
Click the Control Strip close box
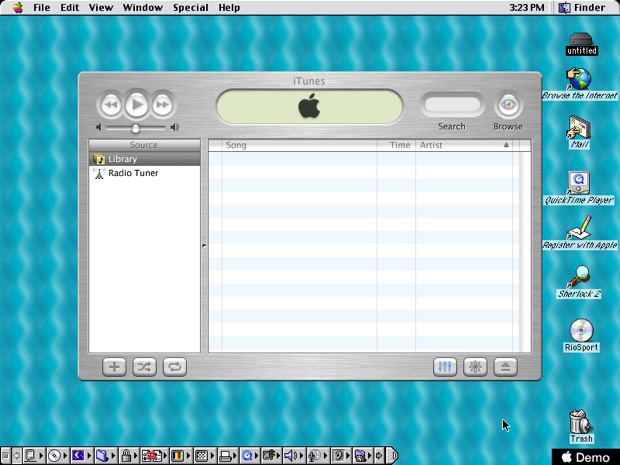(5, 456)
